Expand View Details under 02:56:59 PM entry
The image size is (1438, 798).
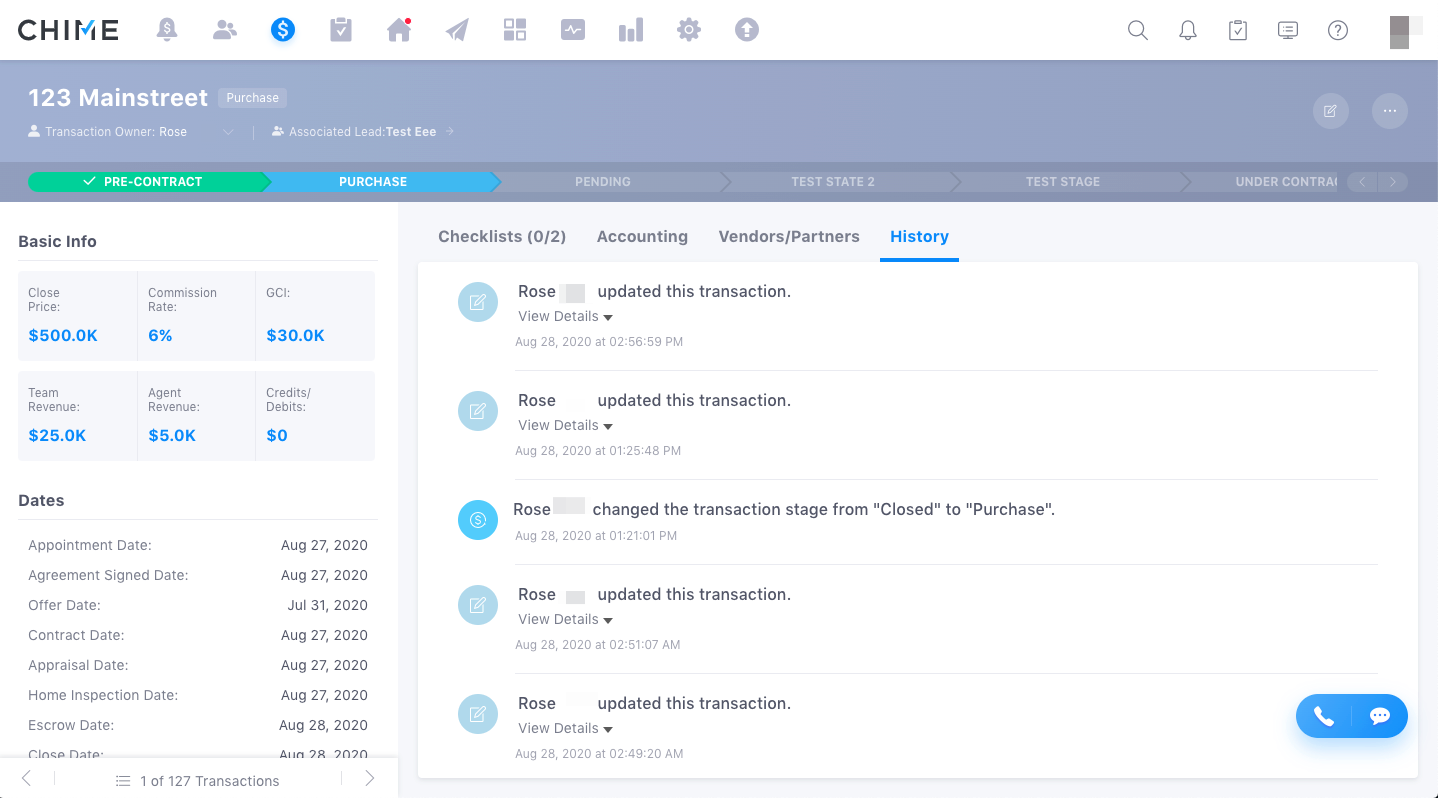(565, 317)
